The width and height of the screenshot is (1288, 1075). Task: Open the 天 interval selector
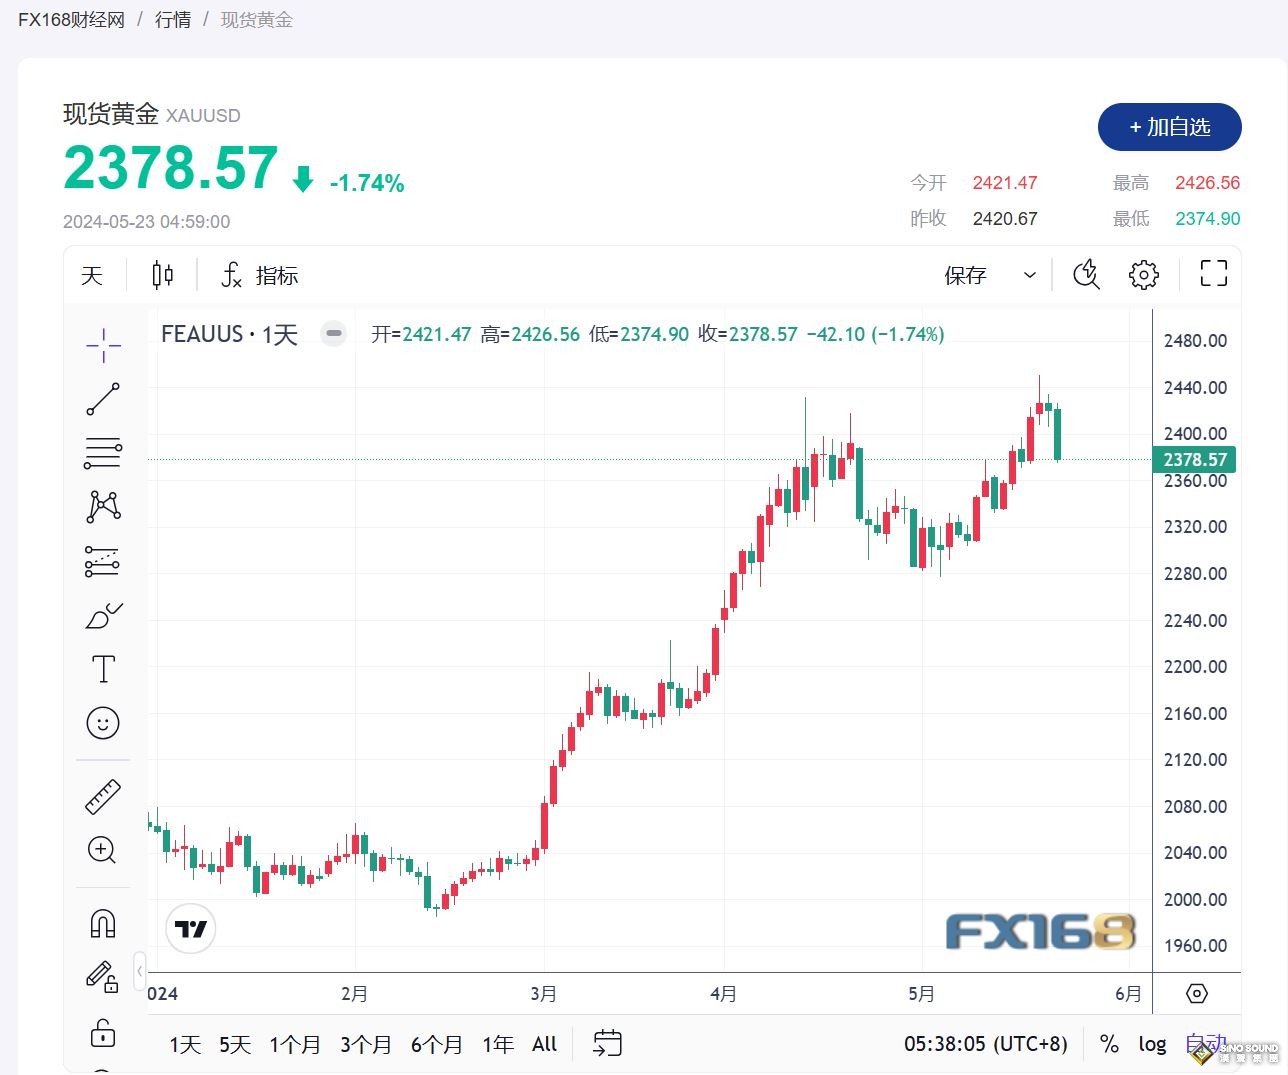point(92,275)
